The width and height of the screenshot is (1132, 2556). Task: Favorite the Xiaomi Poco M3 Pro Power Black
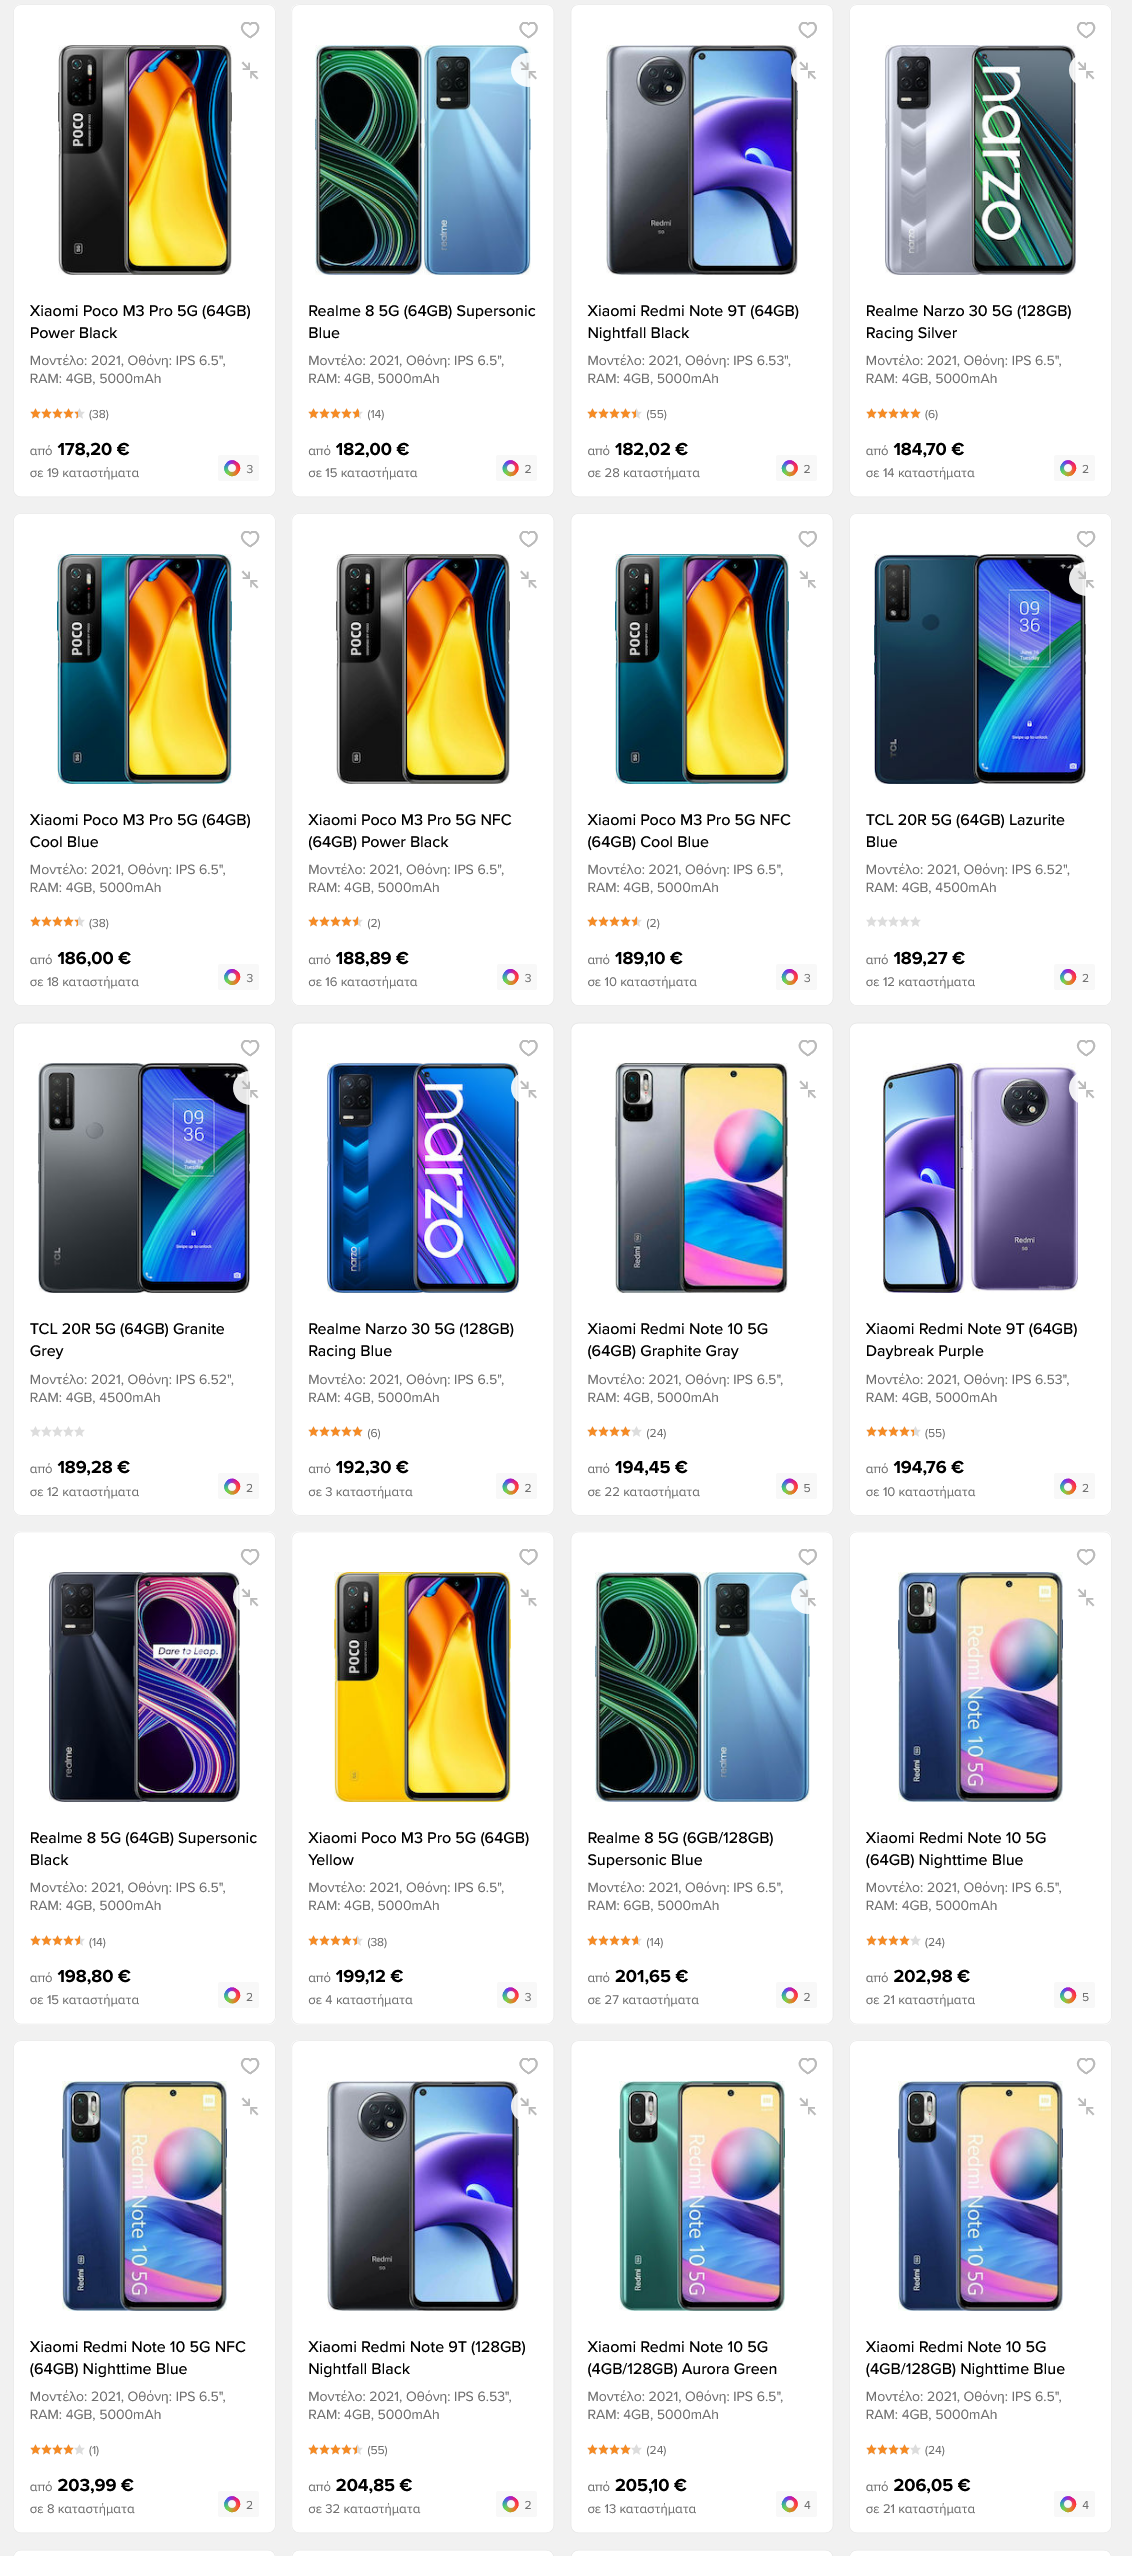pyautogui.click(x=250, y=30)
